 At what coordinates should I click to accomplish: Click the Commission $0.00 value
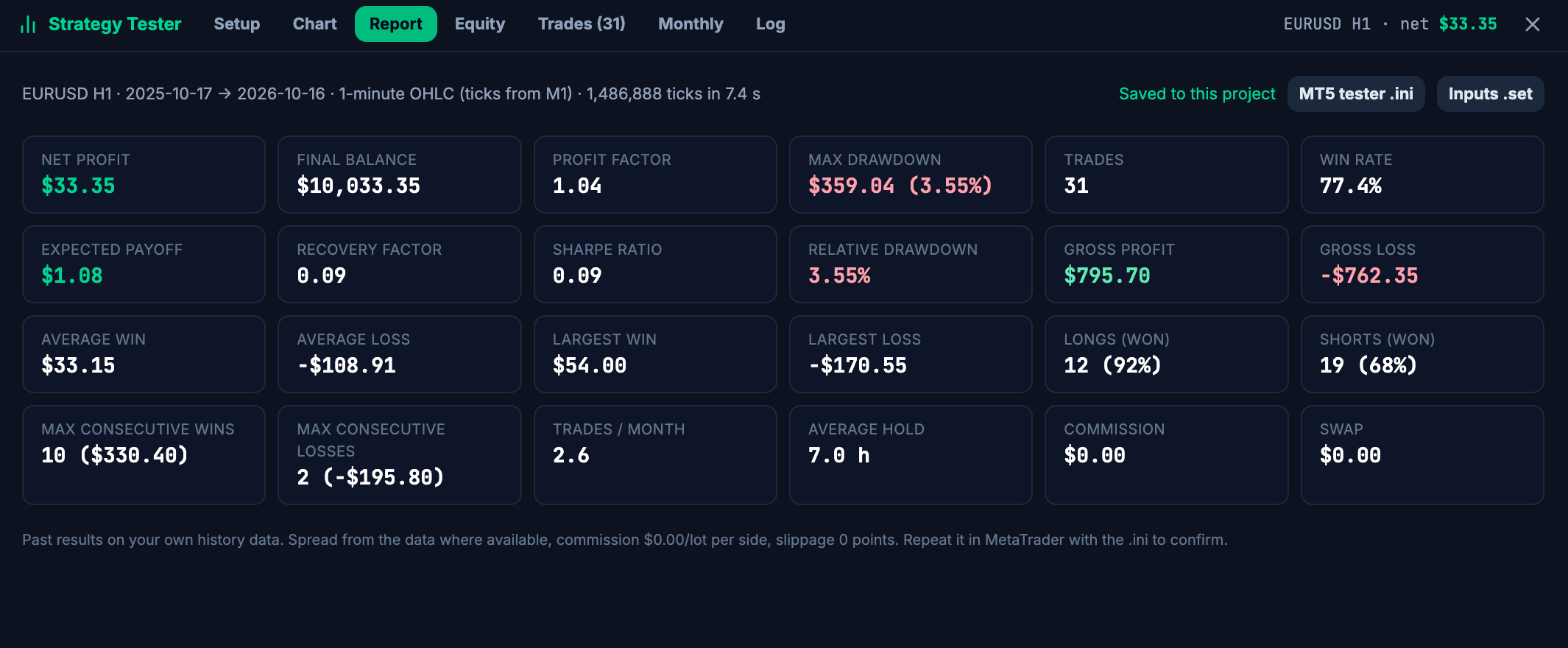pos(1095,456)
